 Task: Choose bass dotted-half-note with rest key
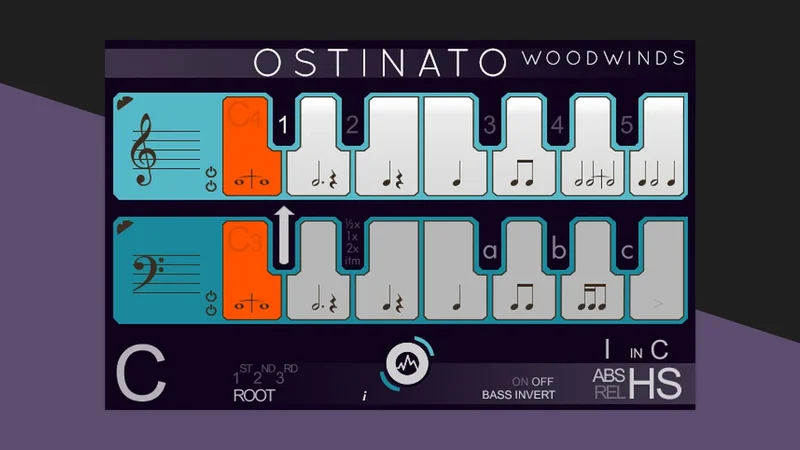pos(318,270)
